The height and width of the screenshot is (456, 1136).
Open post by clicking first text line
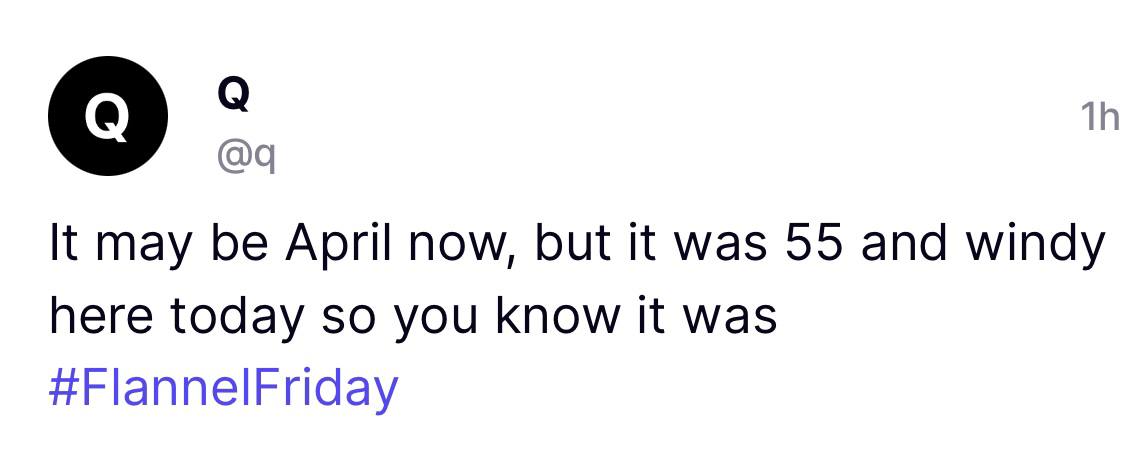577,245
